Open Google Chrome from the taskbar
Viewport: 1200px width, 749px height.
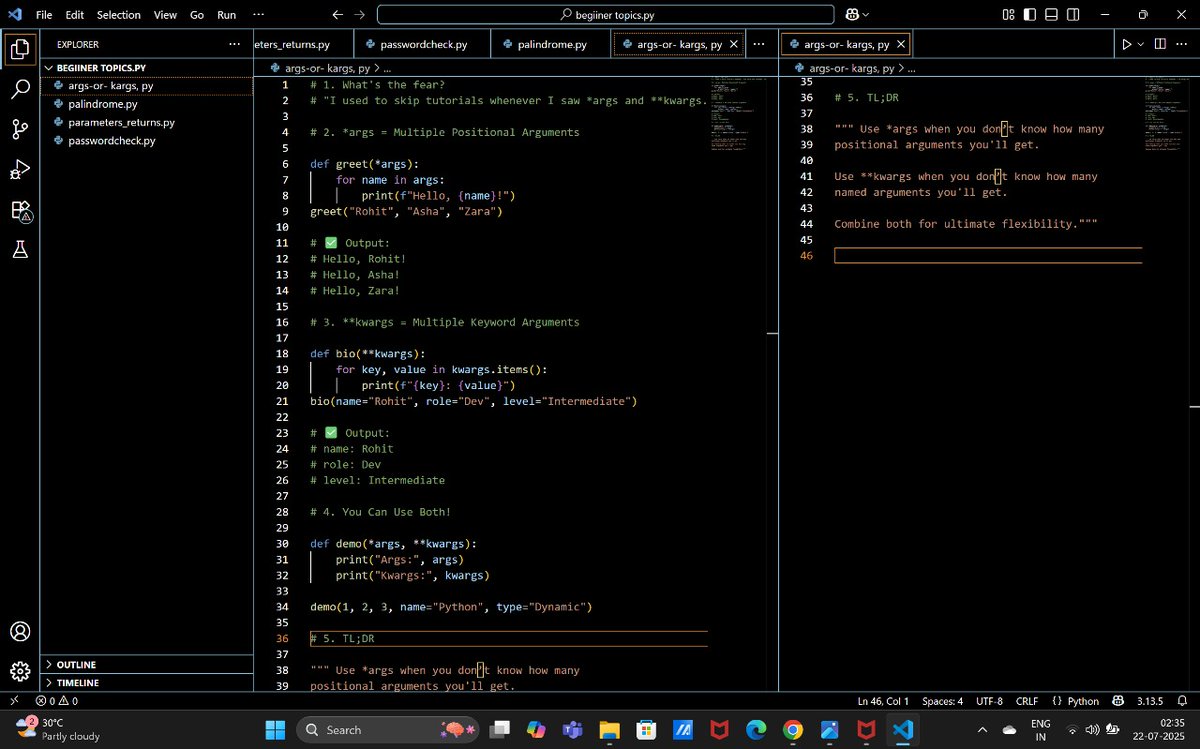point(792,730)
